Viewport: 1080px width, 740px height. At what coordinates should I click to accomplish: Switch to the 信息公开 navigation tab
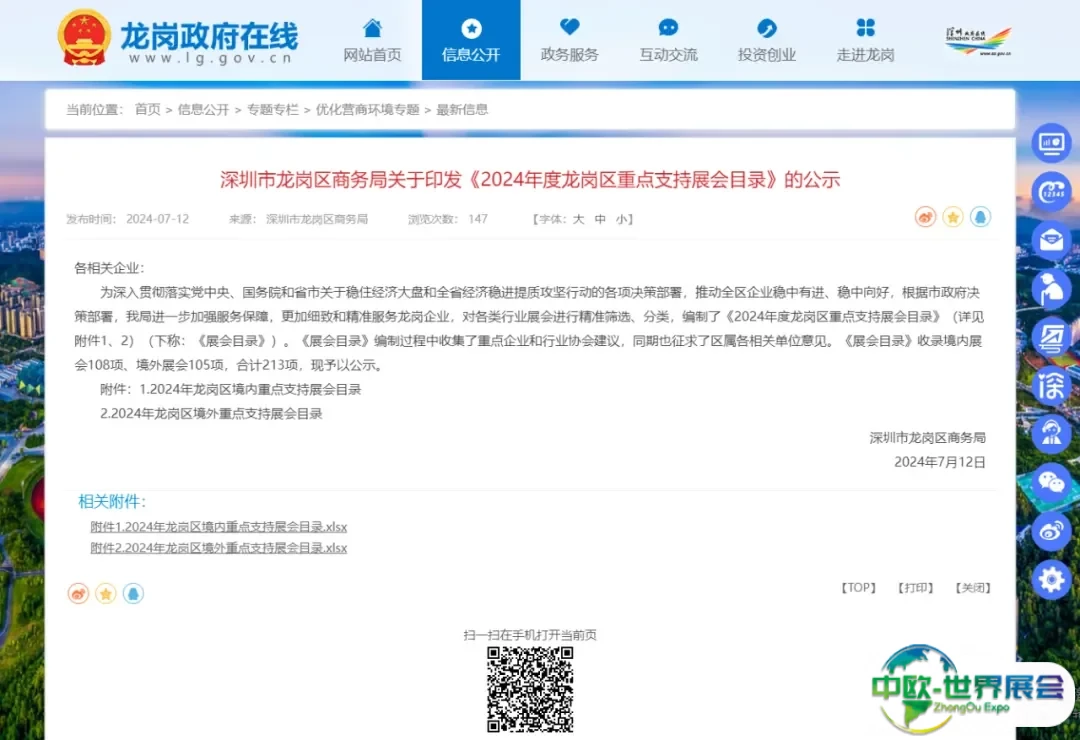click(x=471, y=40)
